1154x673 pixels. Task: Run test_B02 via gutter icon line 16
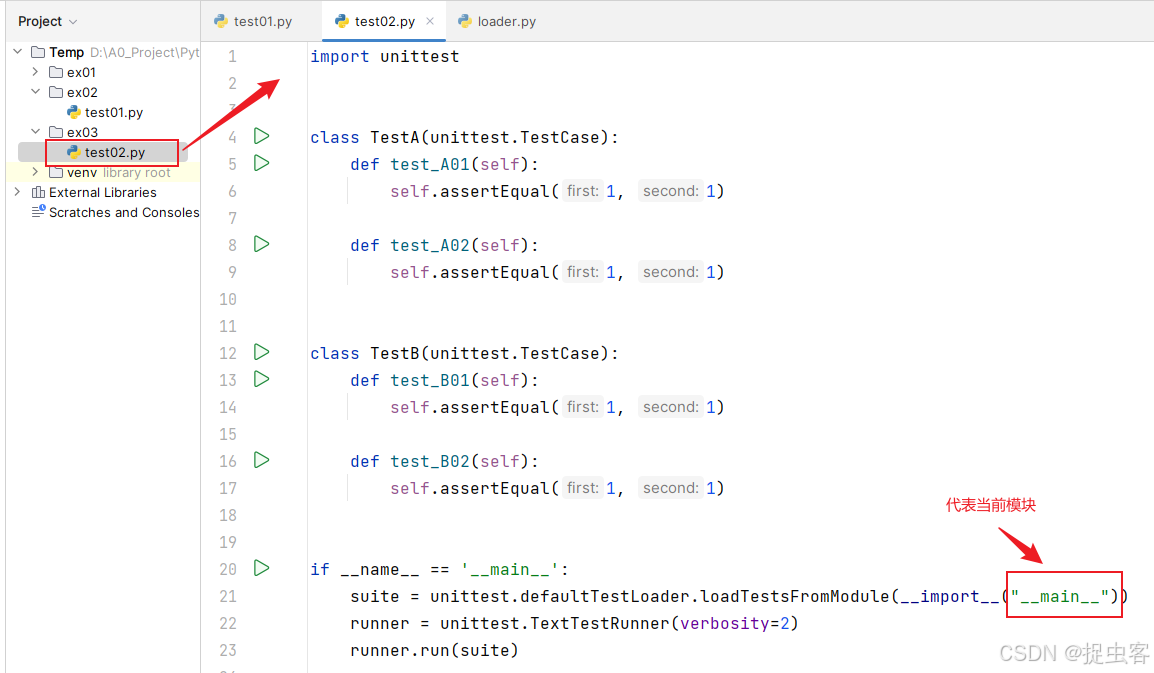point(261,460)
